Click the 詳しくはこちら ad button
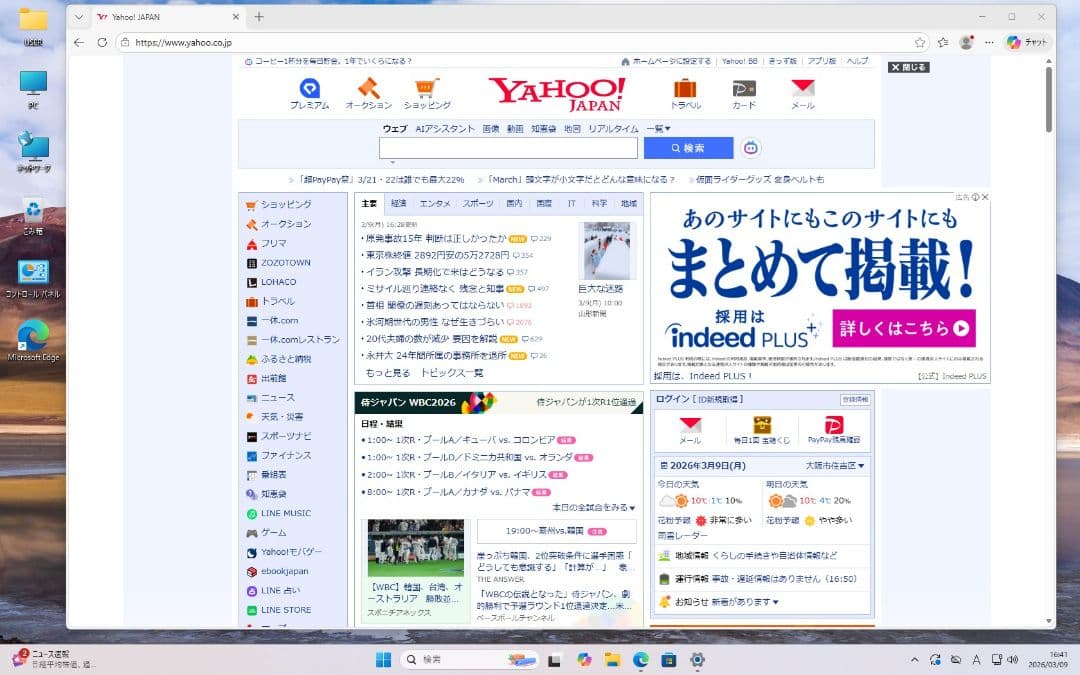This screenshot has width=1080, height=675. coord(904,329)
